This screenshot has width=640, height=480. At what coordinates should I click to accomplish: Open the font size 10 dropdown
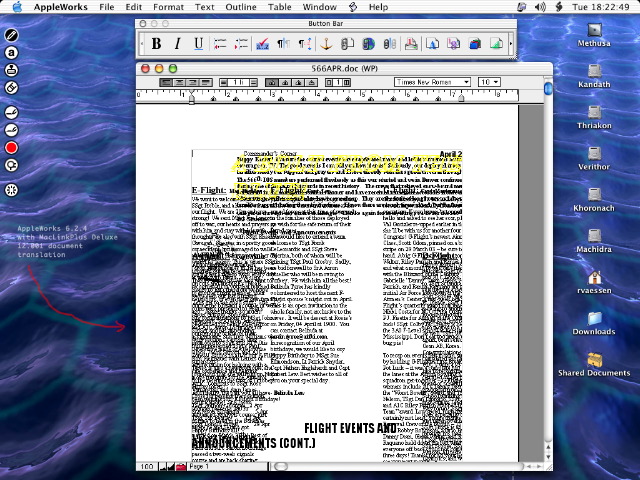(488, 81)
